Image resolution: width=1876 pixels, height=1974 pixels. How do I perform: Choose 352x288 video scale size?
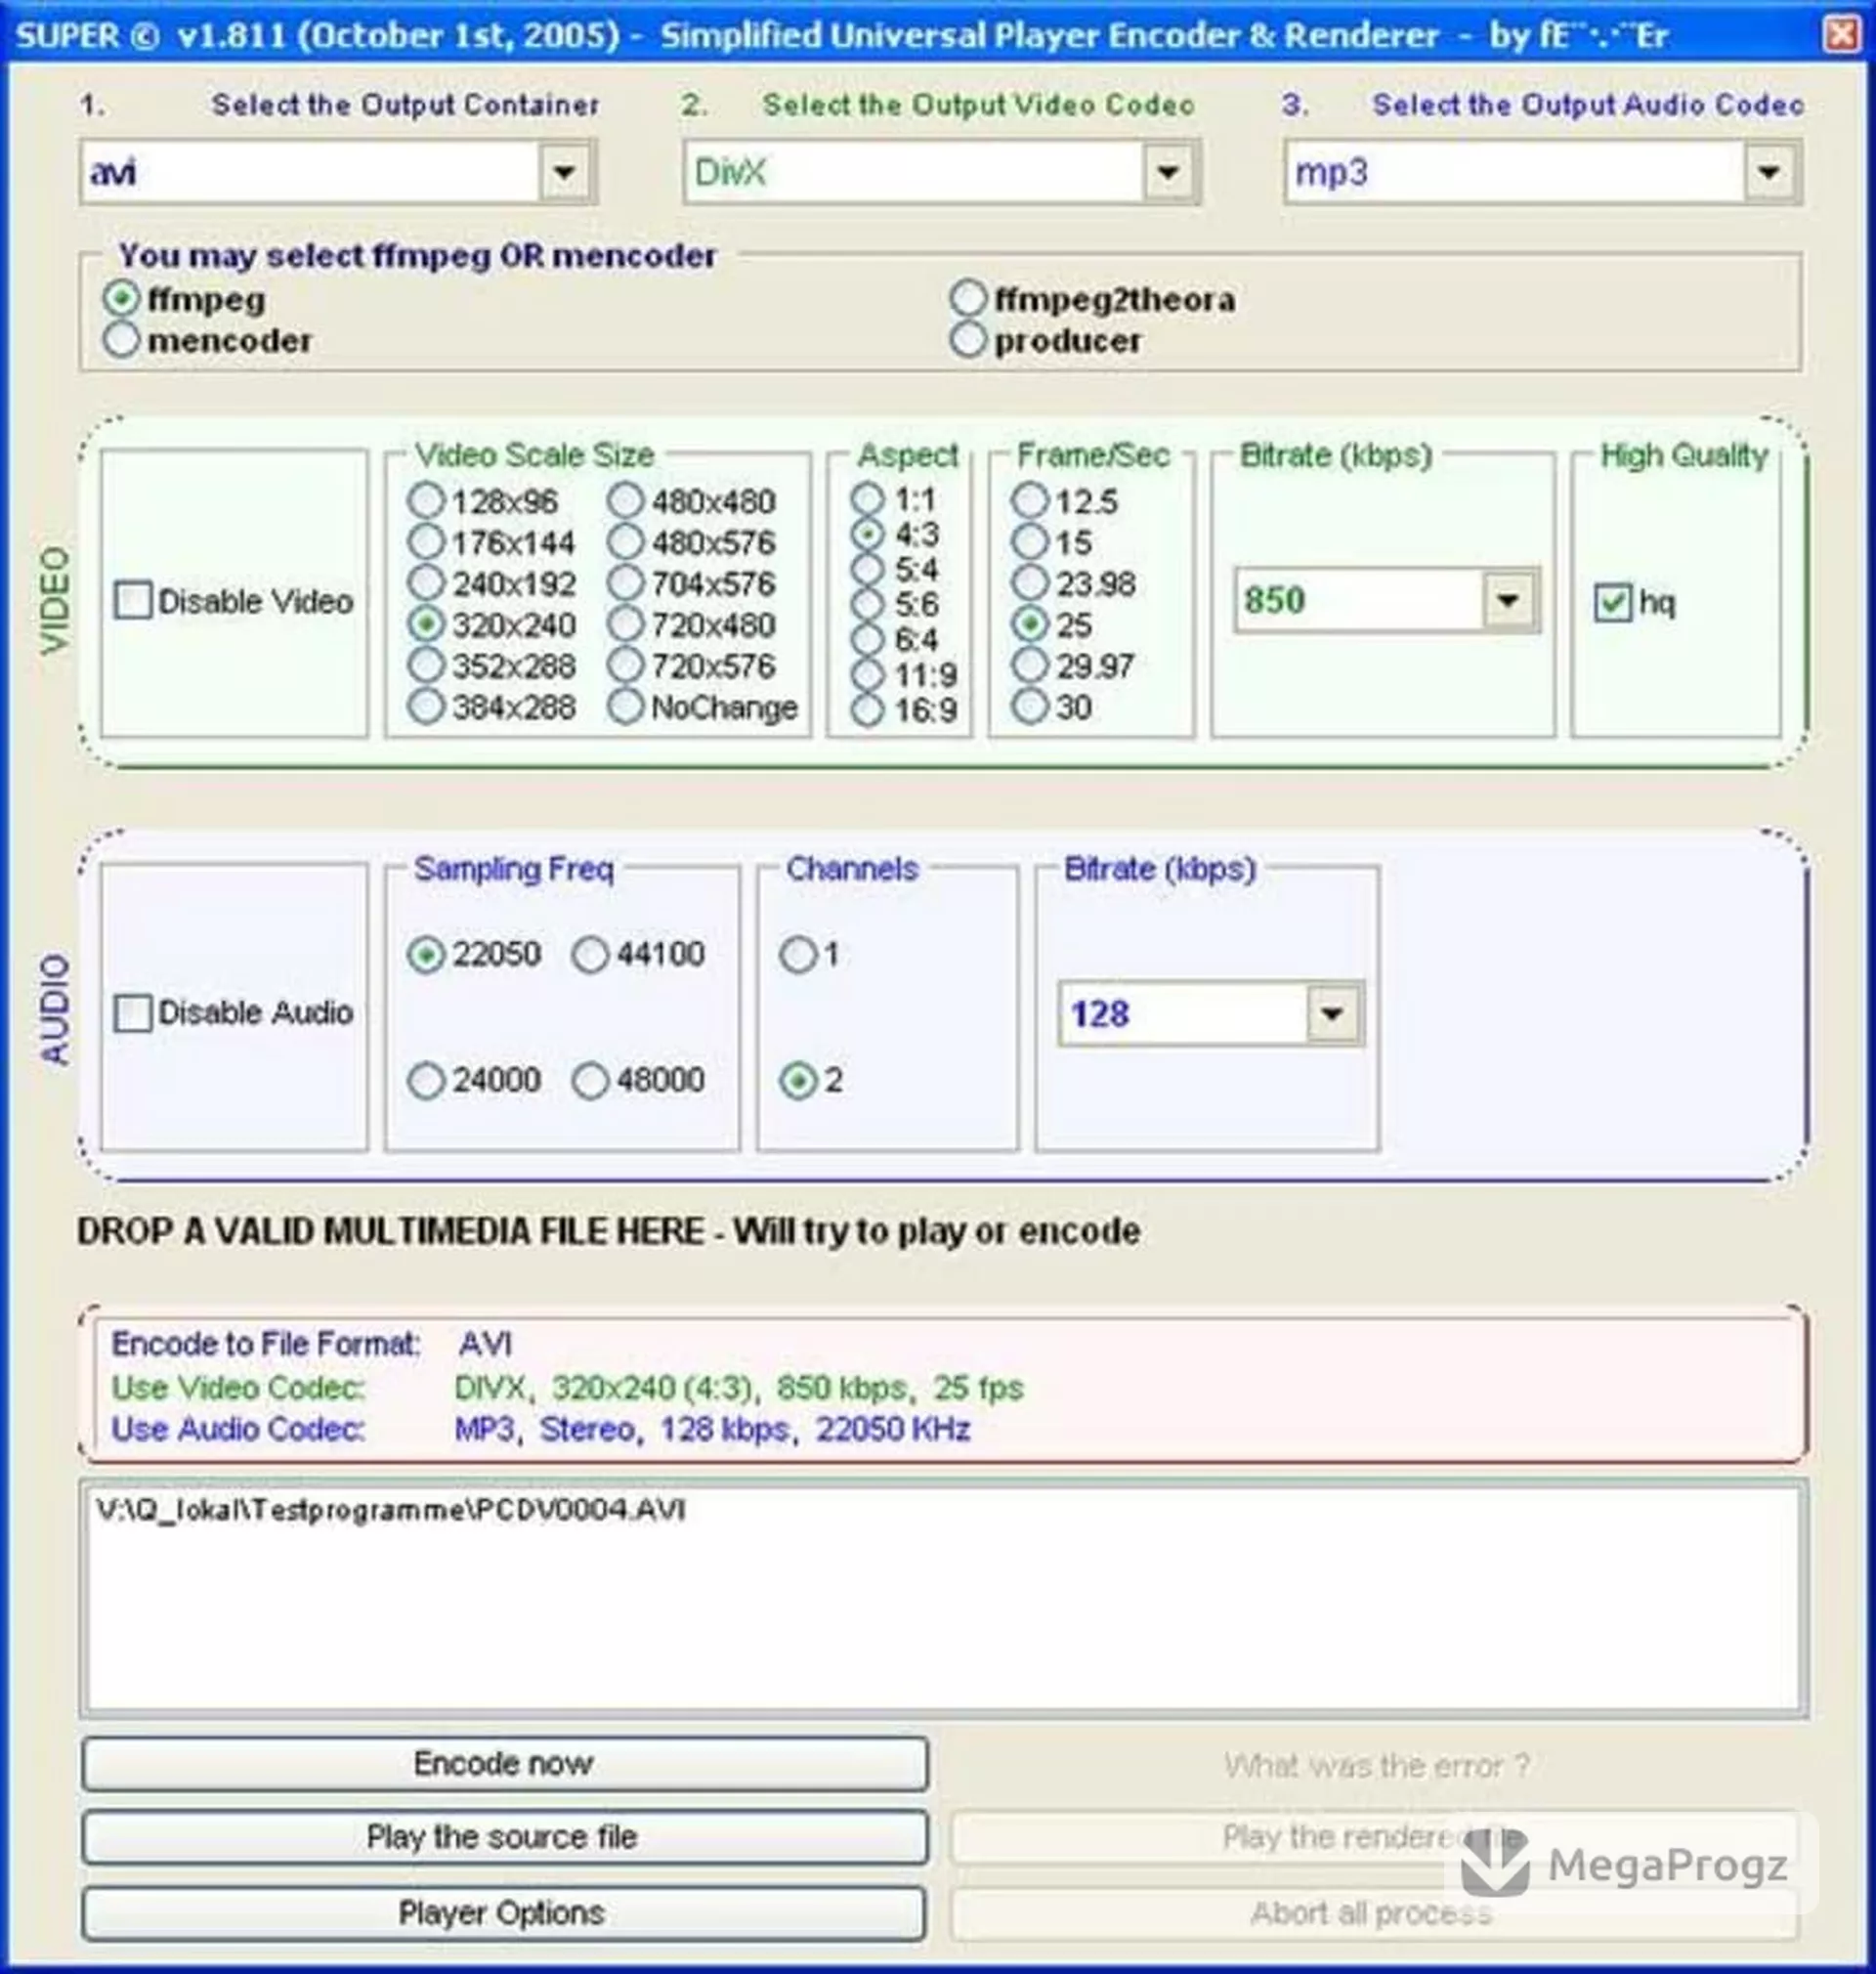tap(426, 665)
